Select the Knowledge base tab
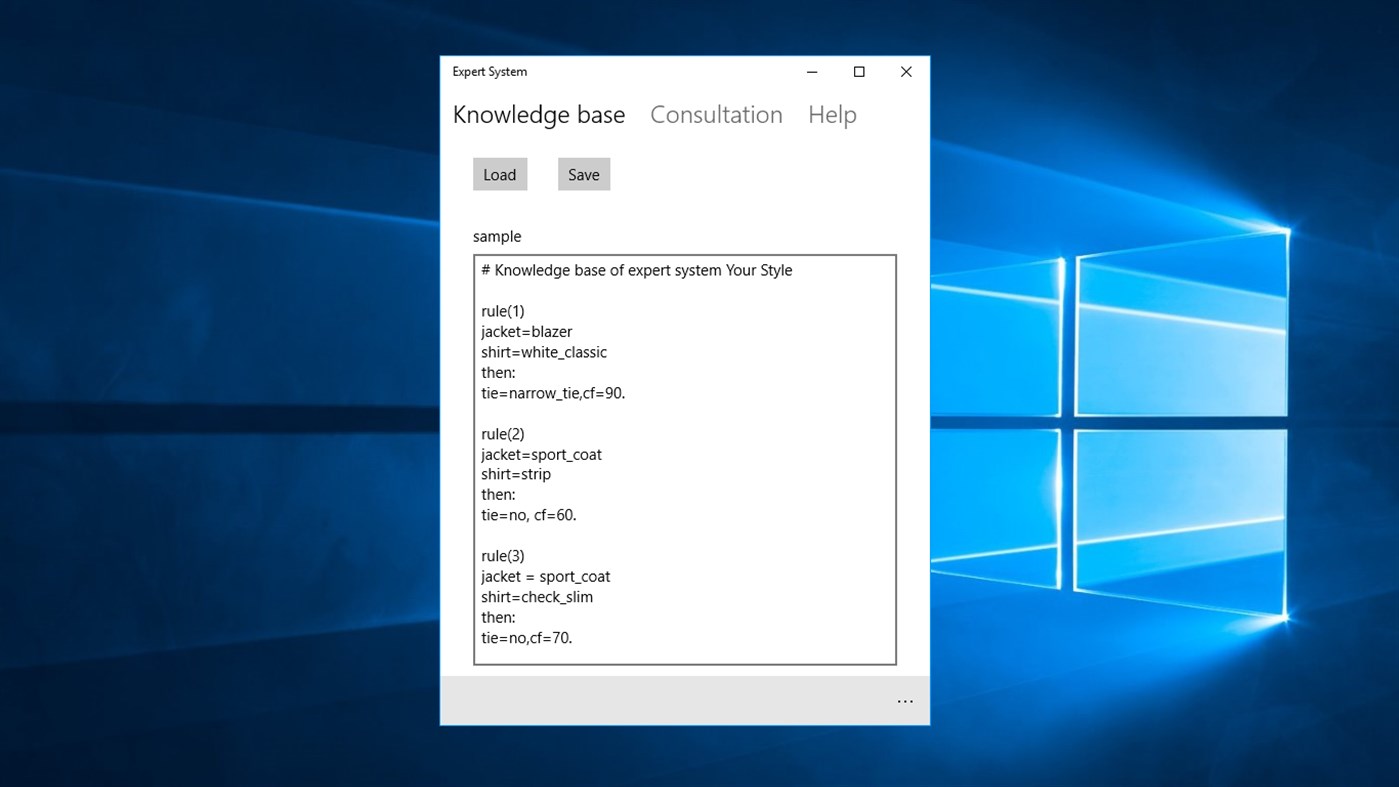 [538, 114]
